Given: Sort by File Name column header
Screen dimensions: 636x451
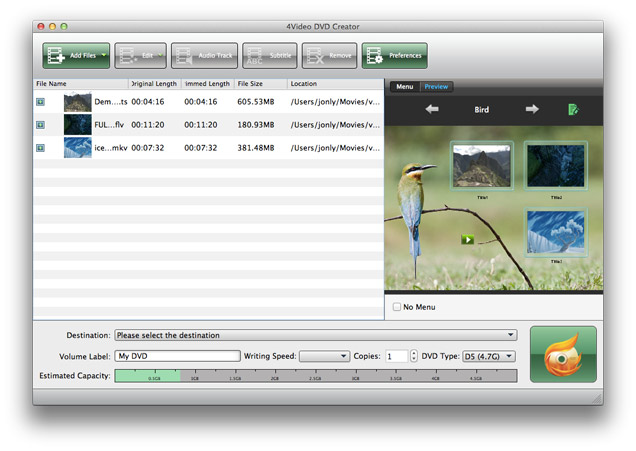Looking at the screenshot, I should pos(81,84).
